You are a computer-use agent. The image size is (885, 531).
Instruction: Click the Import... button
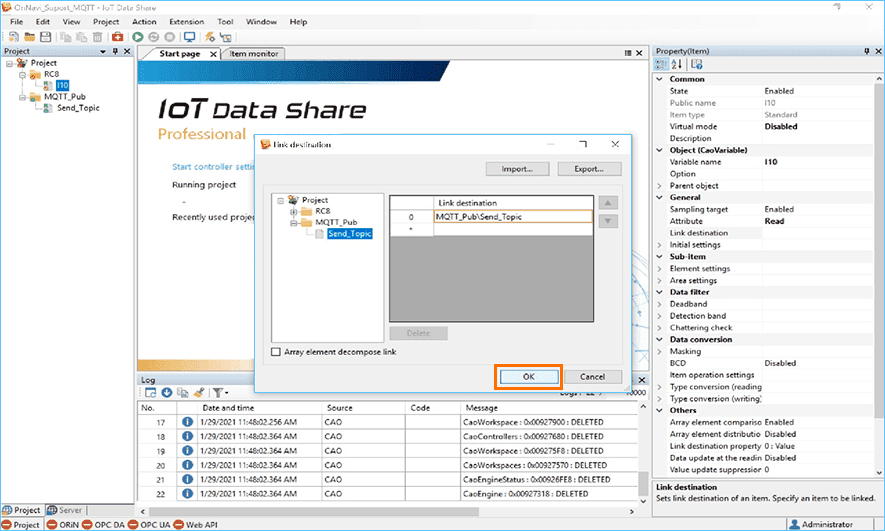pyautogui.click(x=517, y=169)
